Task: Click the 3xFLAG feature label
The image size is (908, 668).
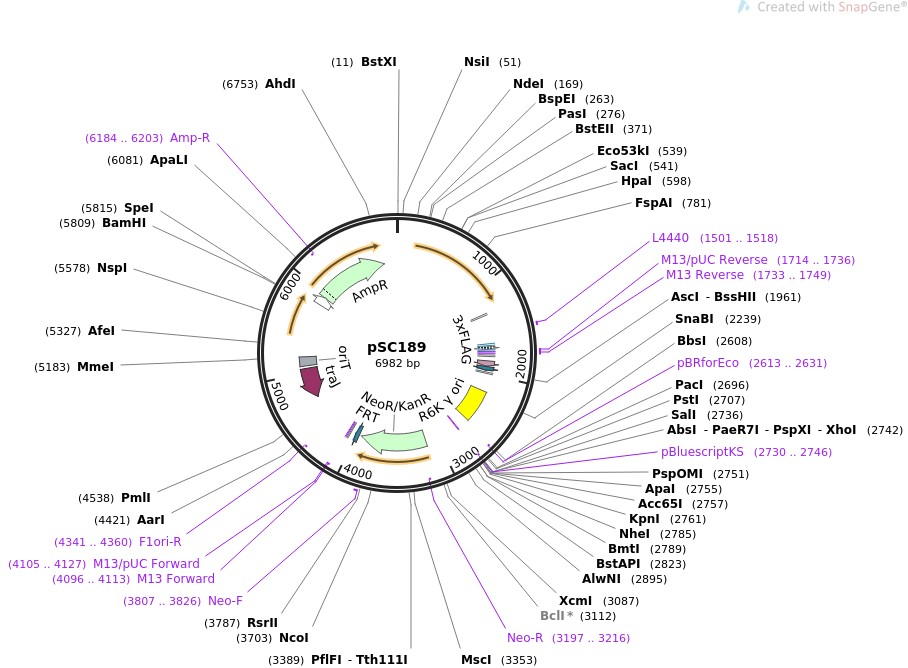Action: 461,339
